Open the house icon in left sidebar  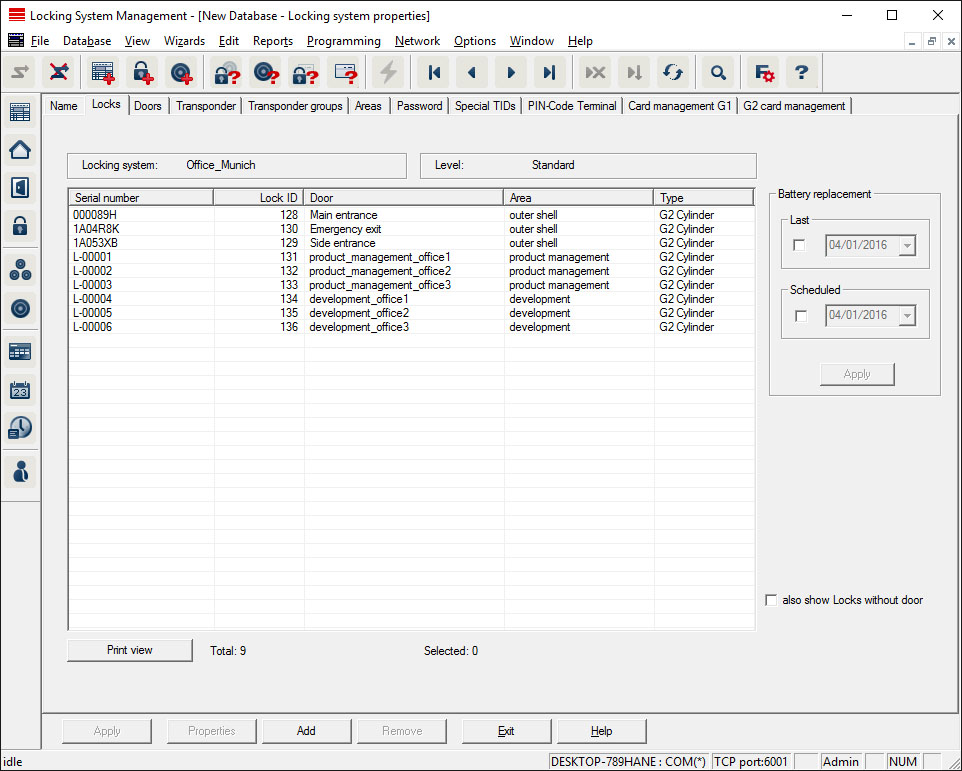pyautogui.click(x=20, y=150)
